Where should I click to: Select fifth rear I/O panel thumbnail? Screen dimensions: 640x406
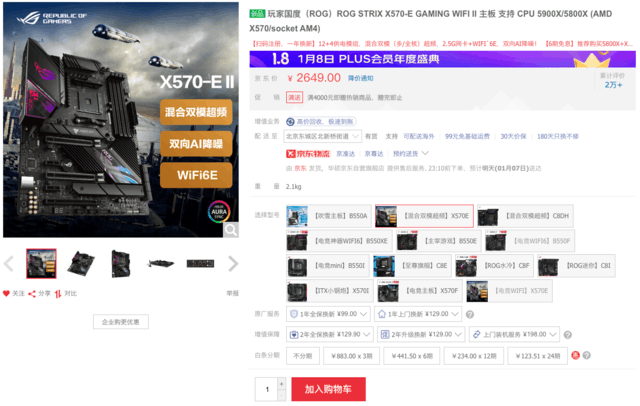coord(200,264)
